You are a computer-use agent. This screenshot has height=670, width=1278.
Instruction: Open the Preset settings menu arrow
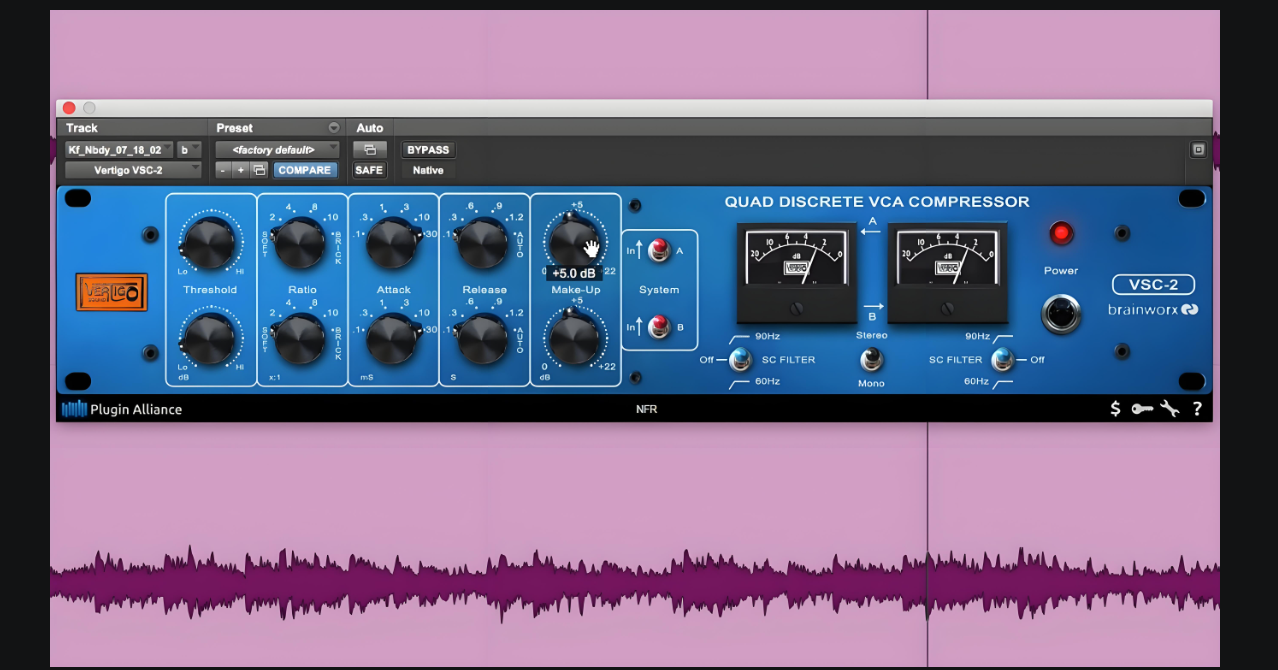(333, 128)
